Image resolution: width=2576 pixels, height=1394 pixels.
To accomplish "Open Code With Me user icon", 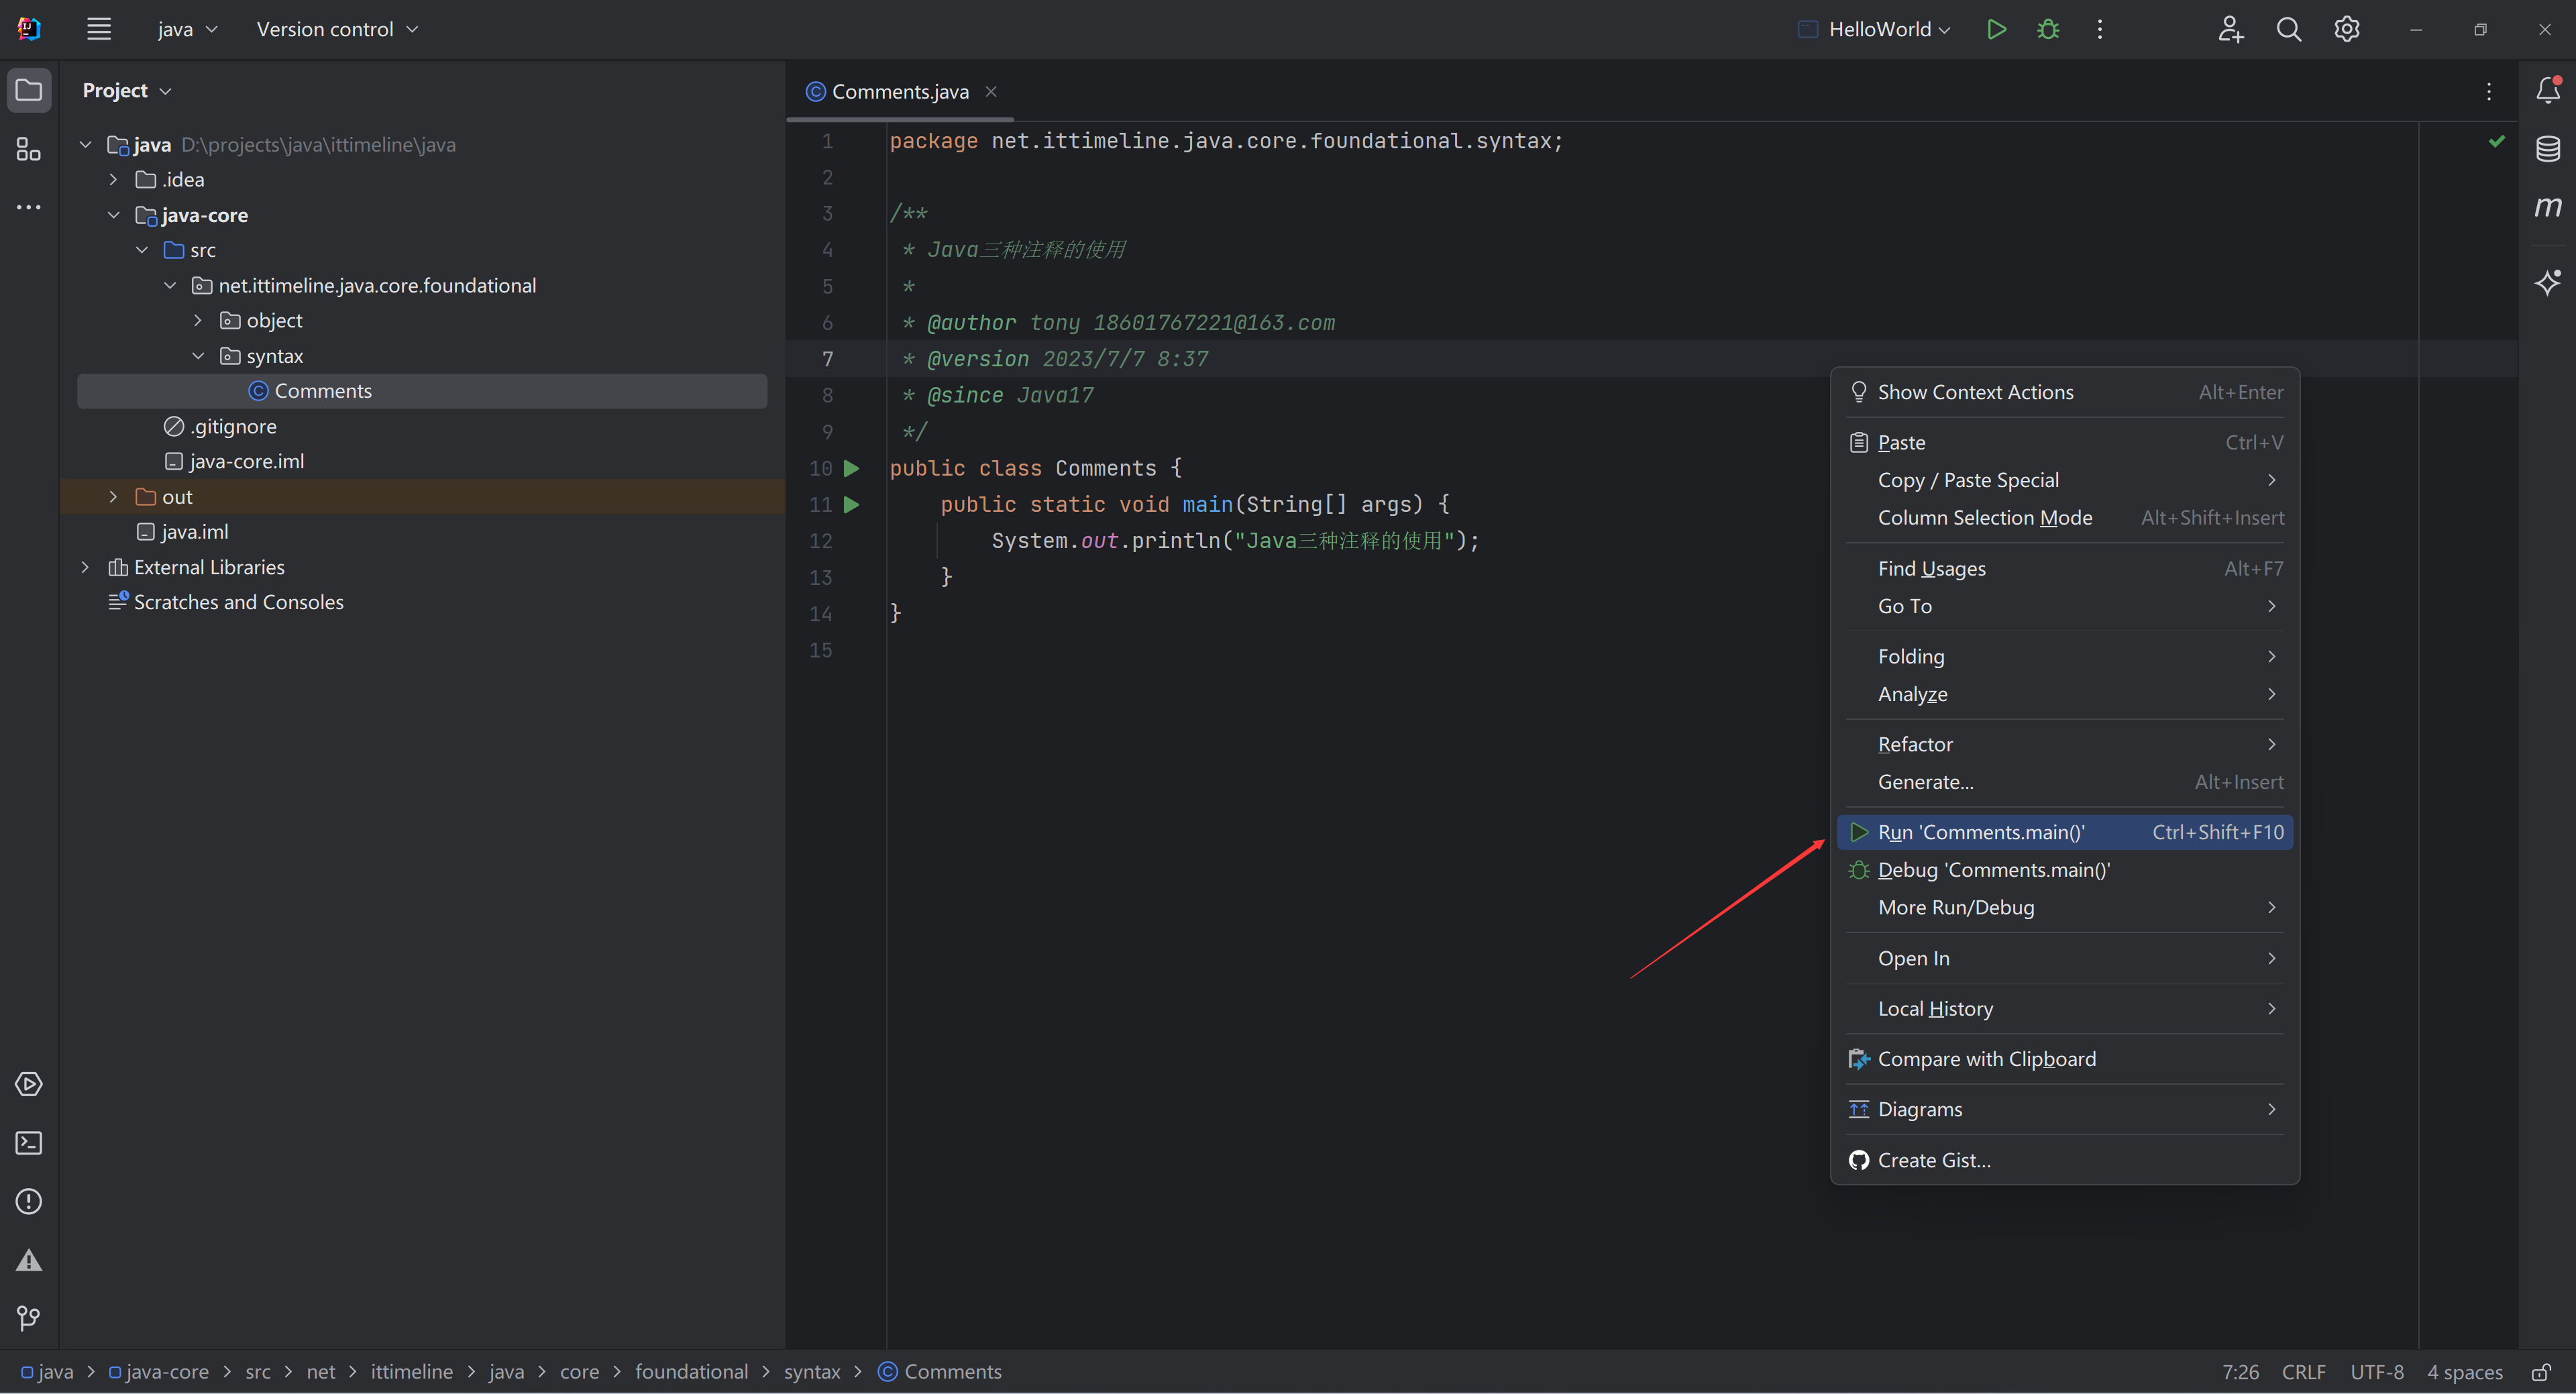I will (x=2231, y=29).
